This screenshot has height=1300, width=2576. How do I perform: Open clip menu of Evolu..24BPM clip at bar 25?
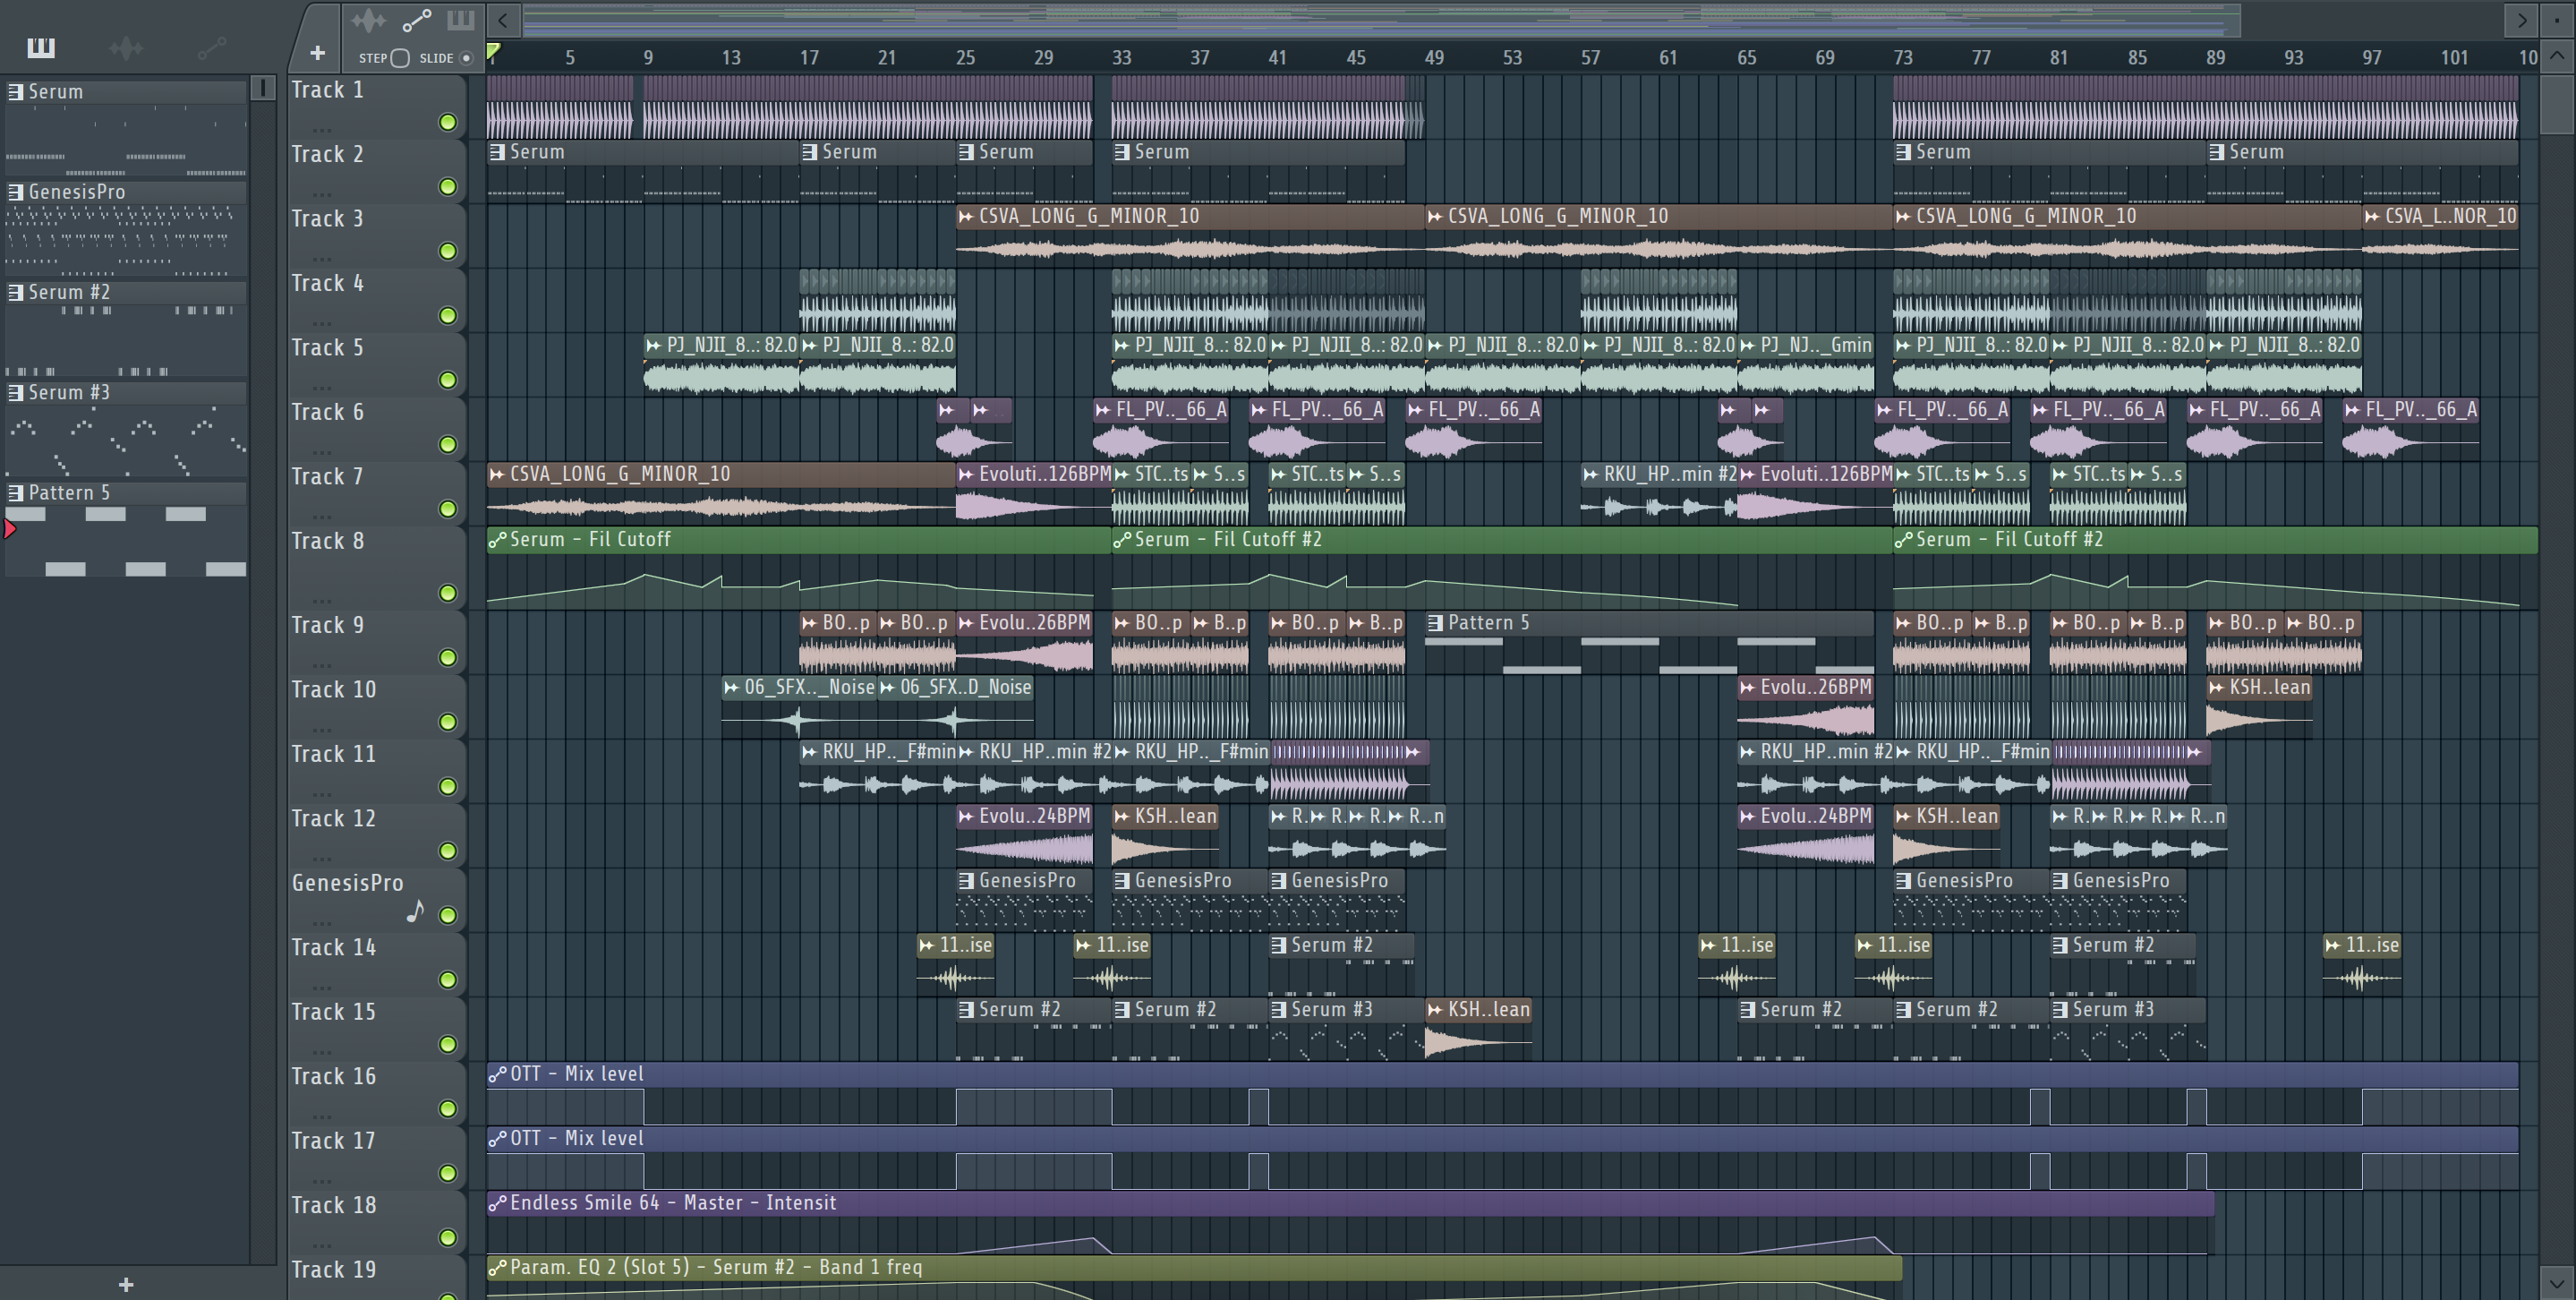(x=966, y=816)
